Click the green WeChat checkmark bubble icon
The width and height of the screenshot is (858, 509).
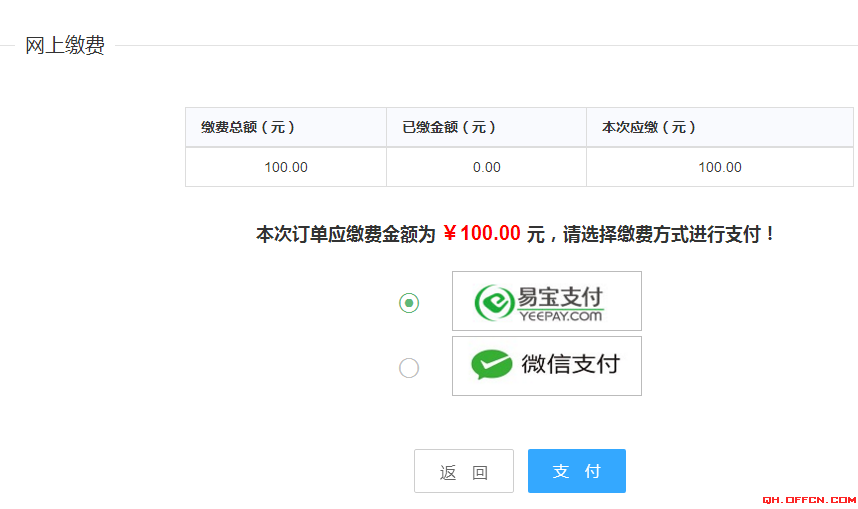tap(491, 365)
